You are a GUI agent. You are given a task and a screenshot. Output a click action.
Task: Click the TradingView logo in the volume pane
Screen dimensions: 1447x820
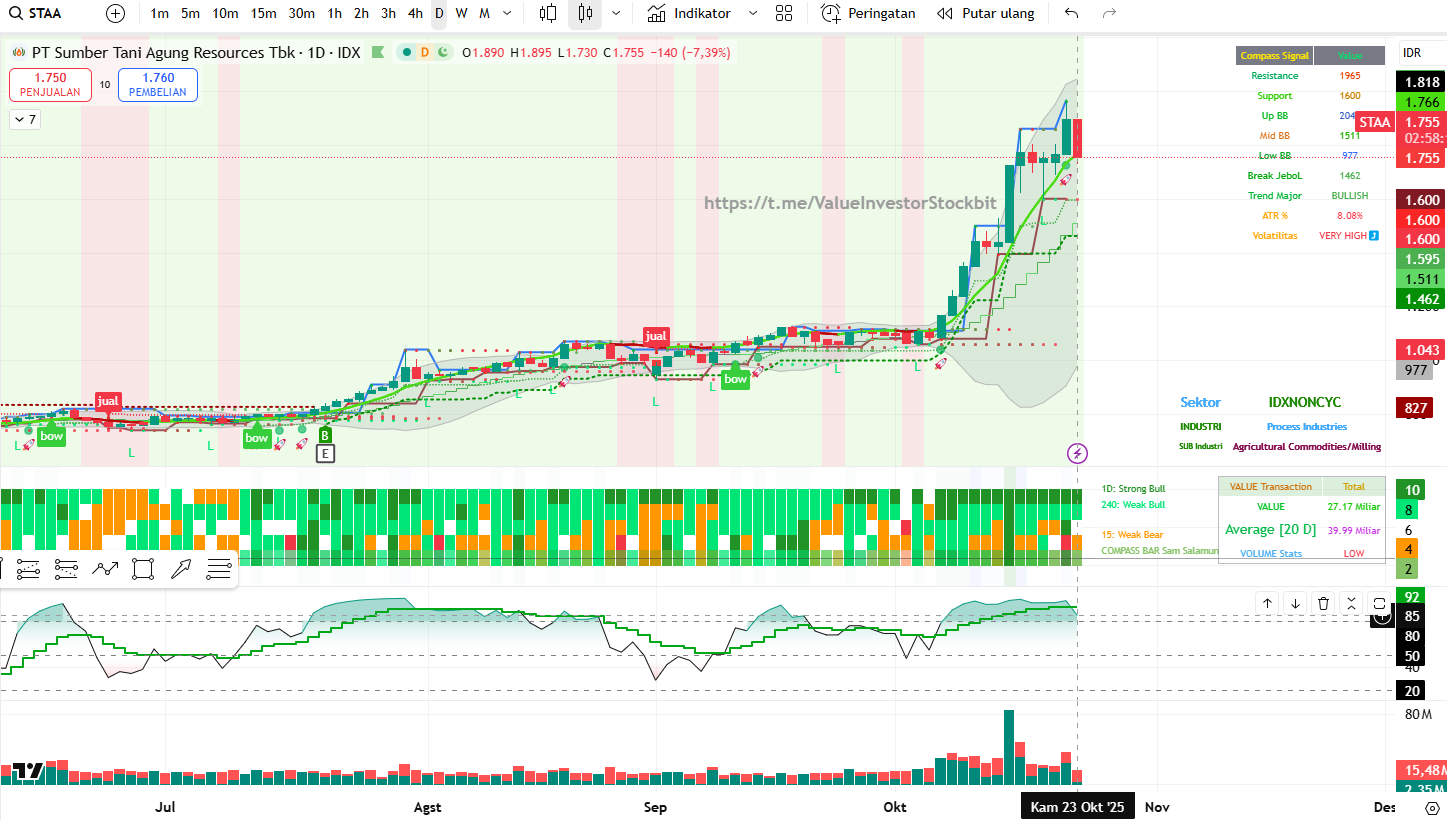[x=28, y=770]
